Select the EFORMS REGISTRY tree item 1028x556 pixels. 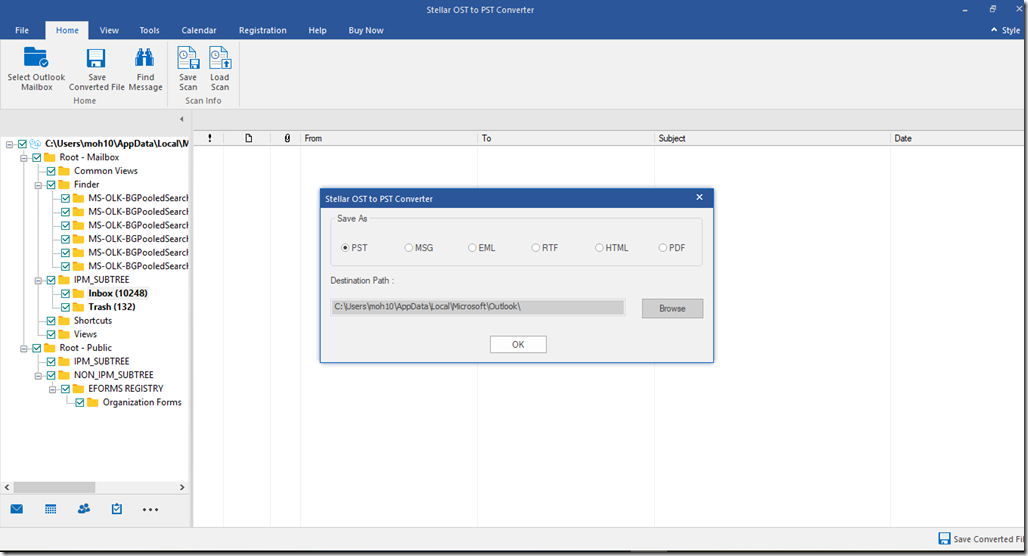click(x=125, y=389)
